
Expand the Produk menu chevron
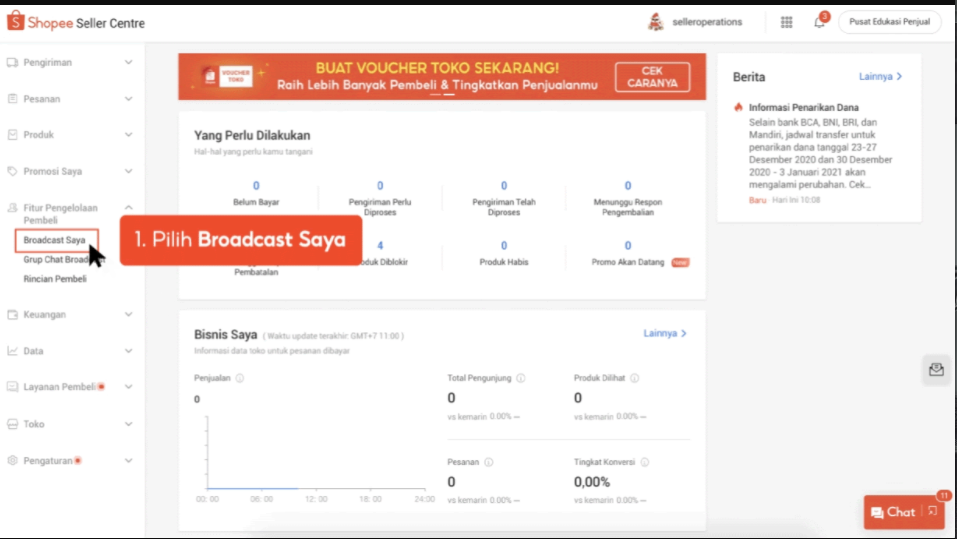pyautogui.click(x=129, y=134)
